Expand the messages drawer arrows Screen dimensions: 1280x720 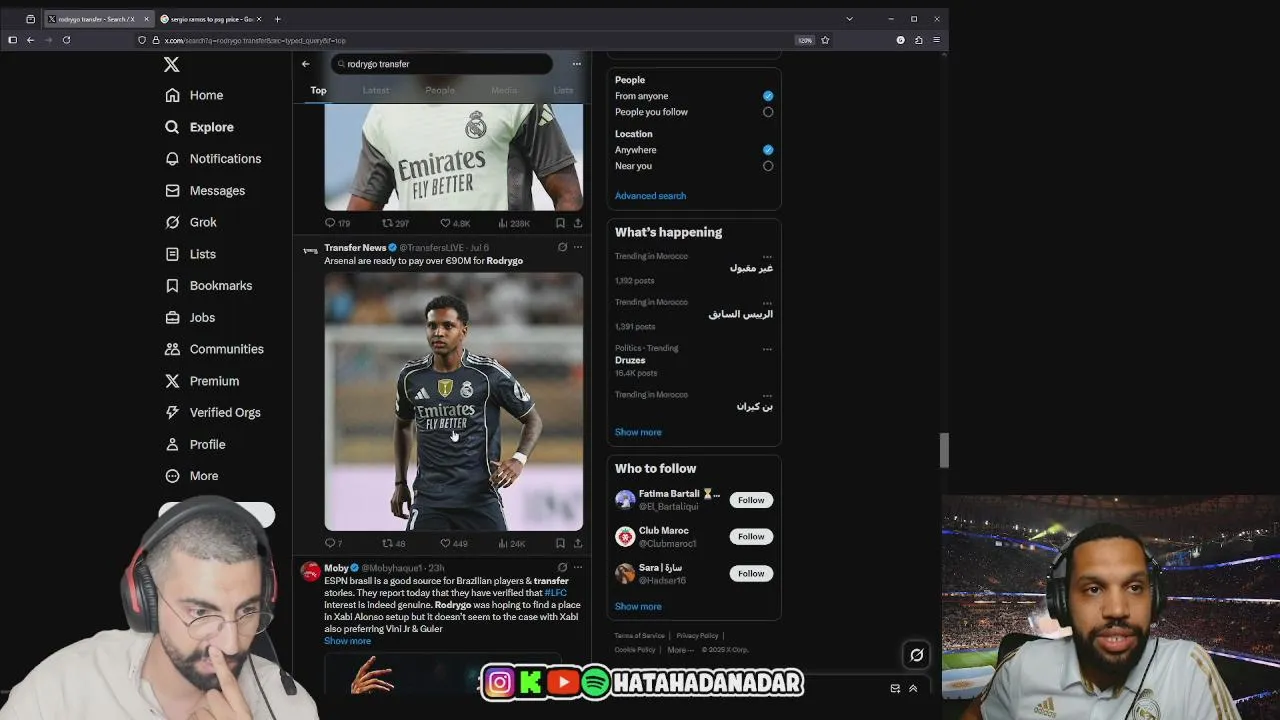click(x=913, y=688)
